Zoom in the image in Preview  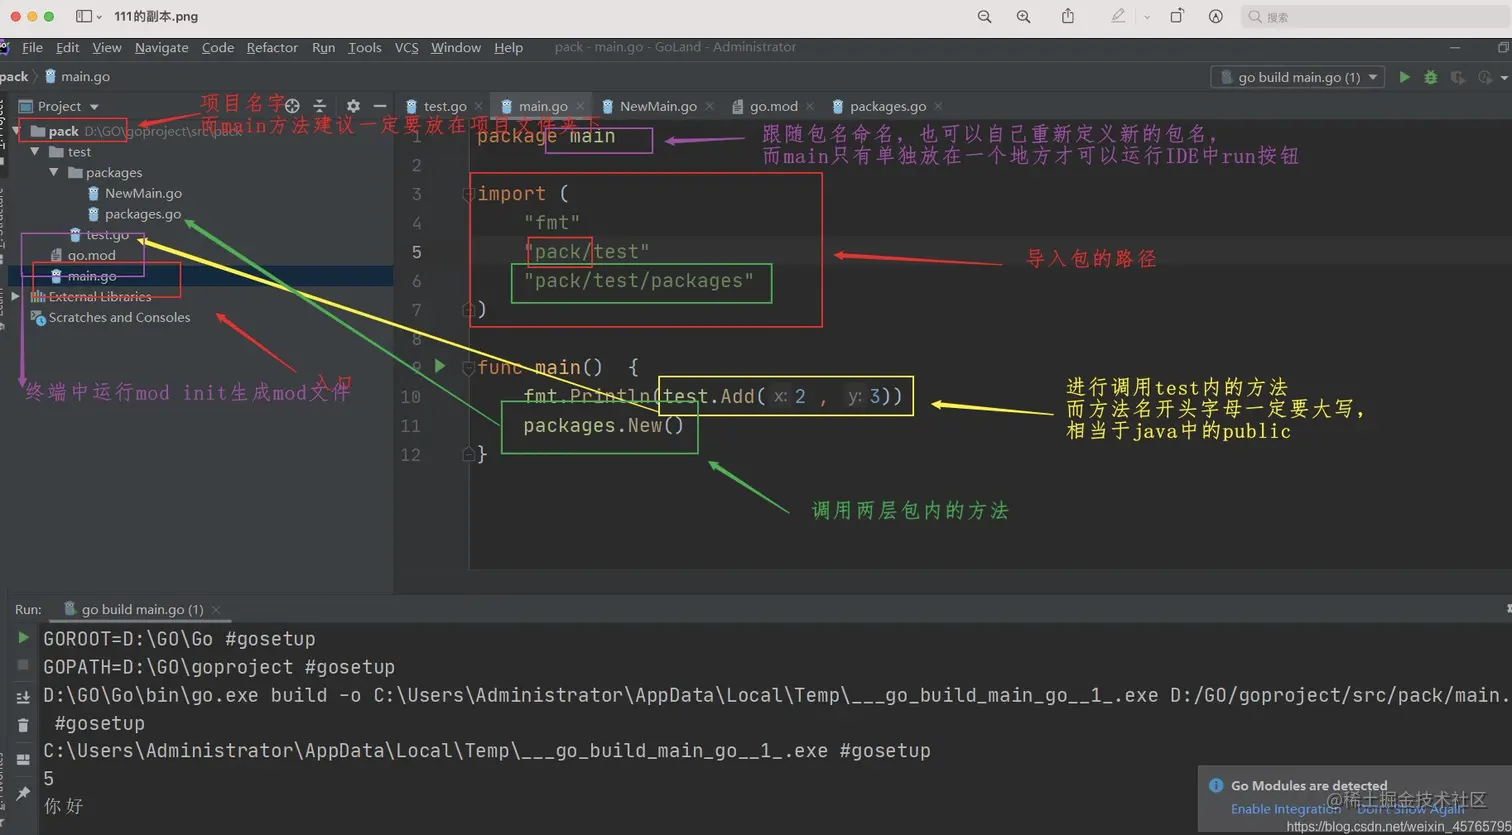pos(1023,17)
